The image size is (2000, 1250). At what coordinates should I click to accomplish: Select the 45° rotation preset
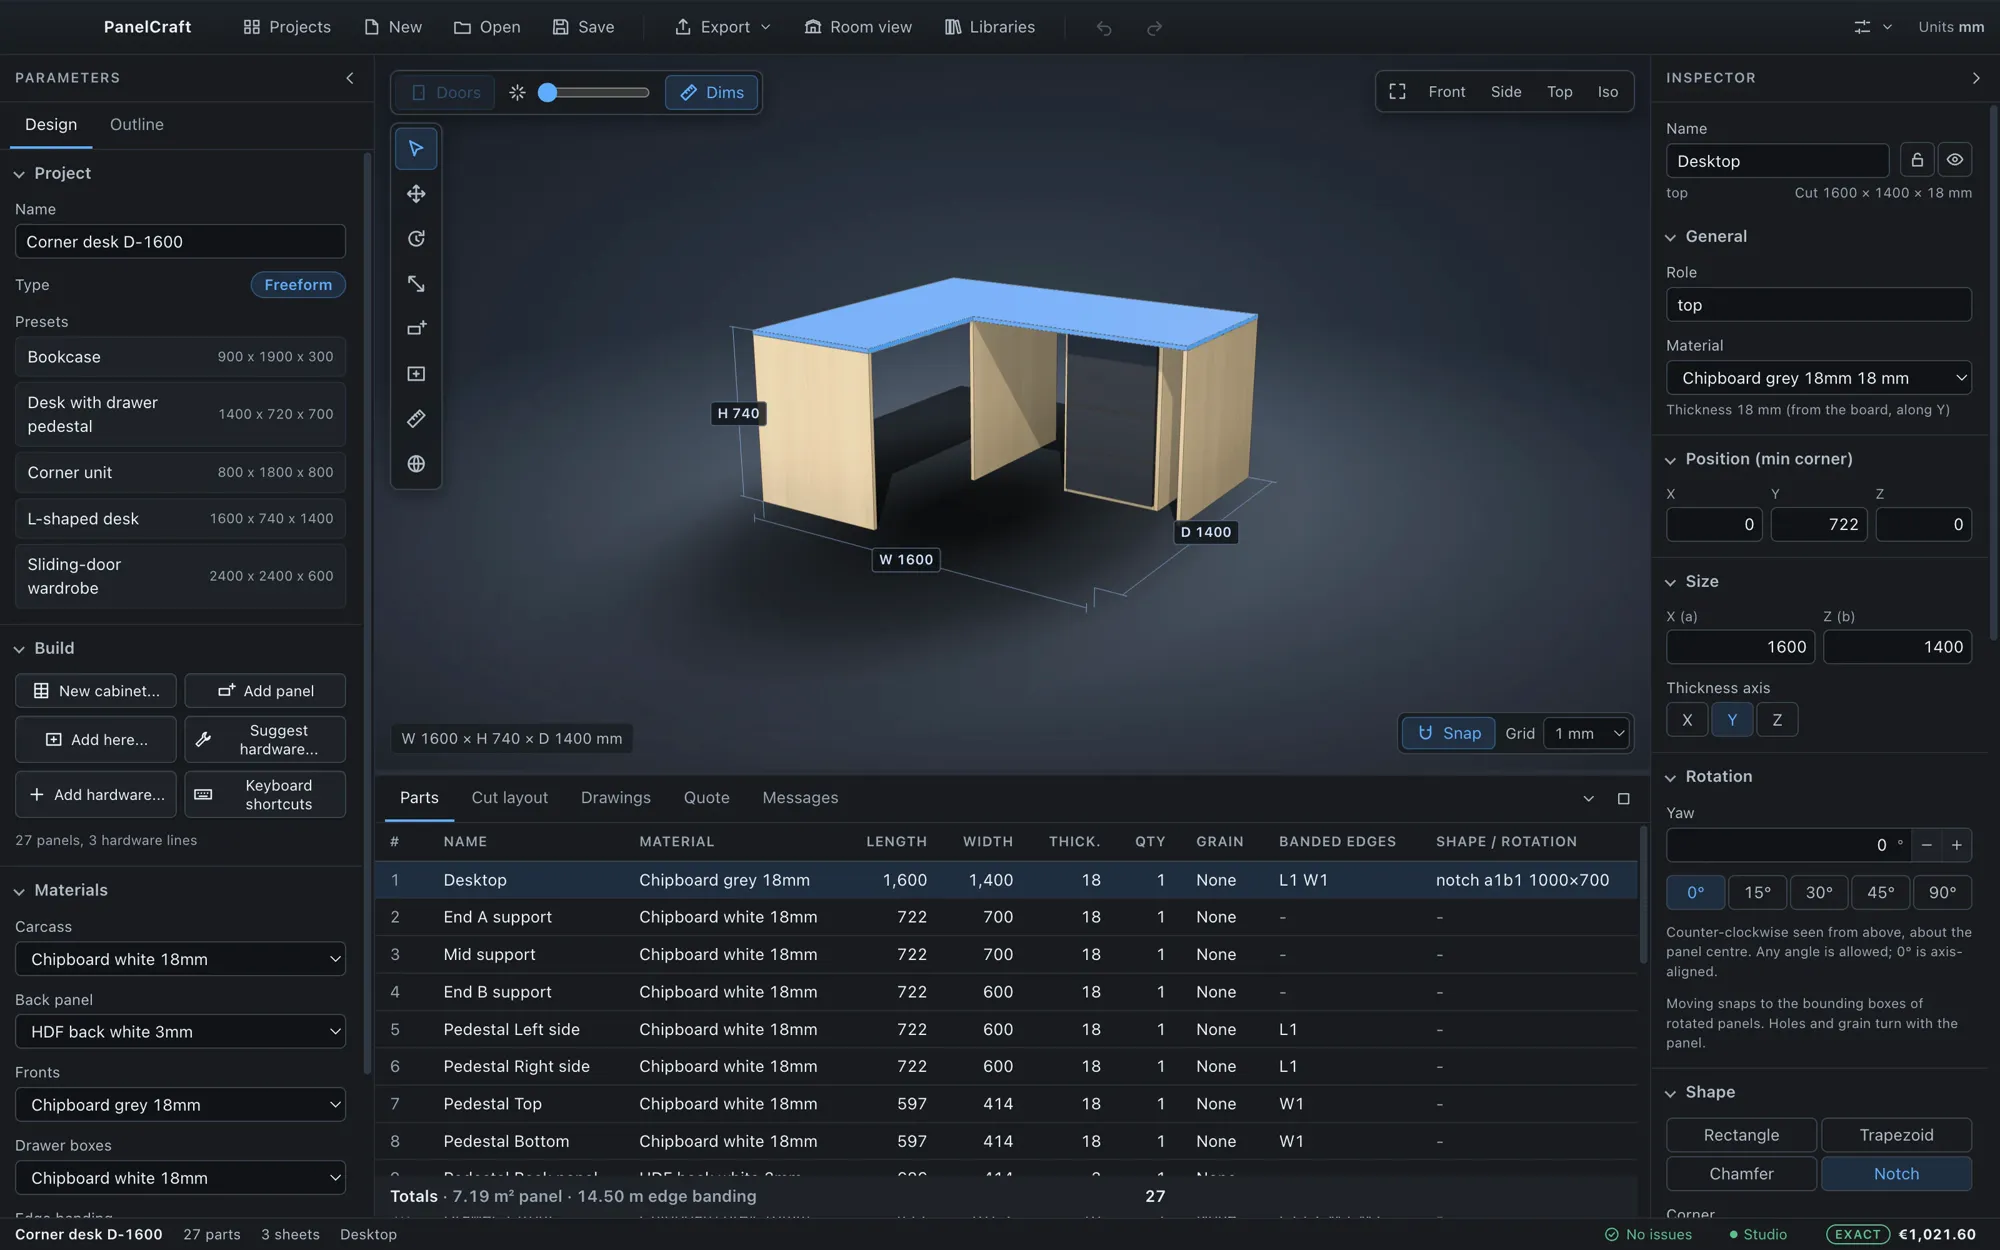(x=1880, y=893)
